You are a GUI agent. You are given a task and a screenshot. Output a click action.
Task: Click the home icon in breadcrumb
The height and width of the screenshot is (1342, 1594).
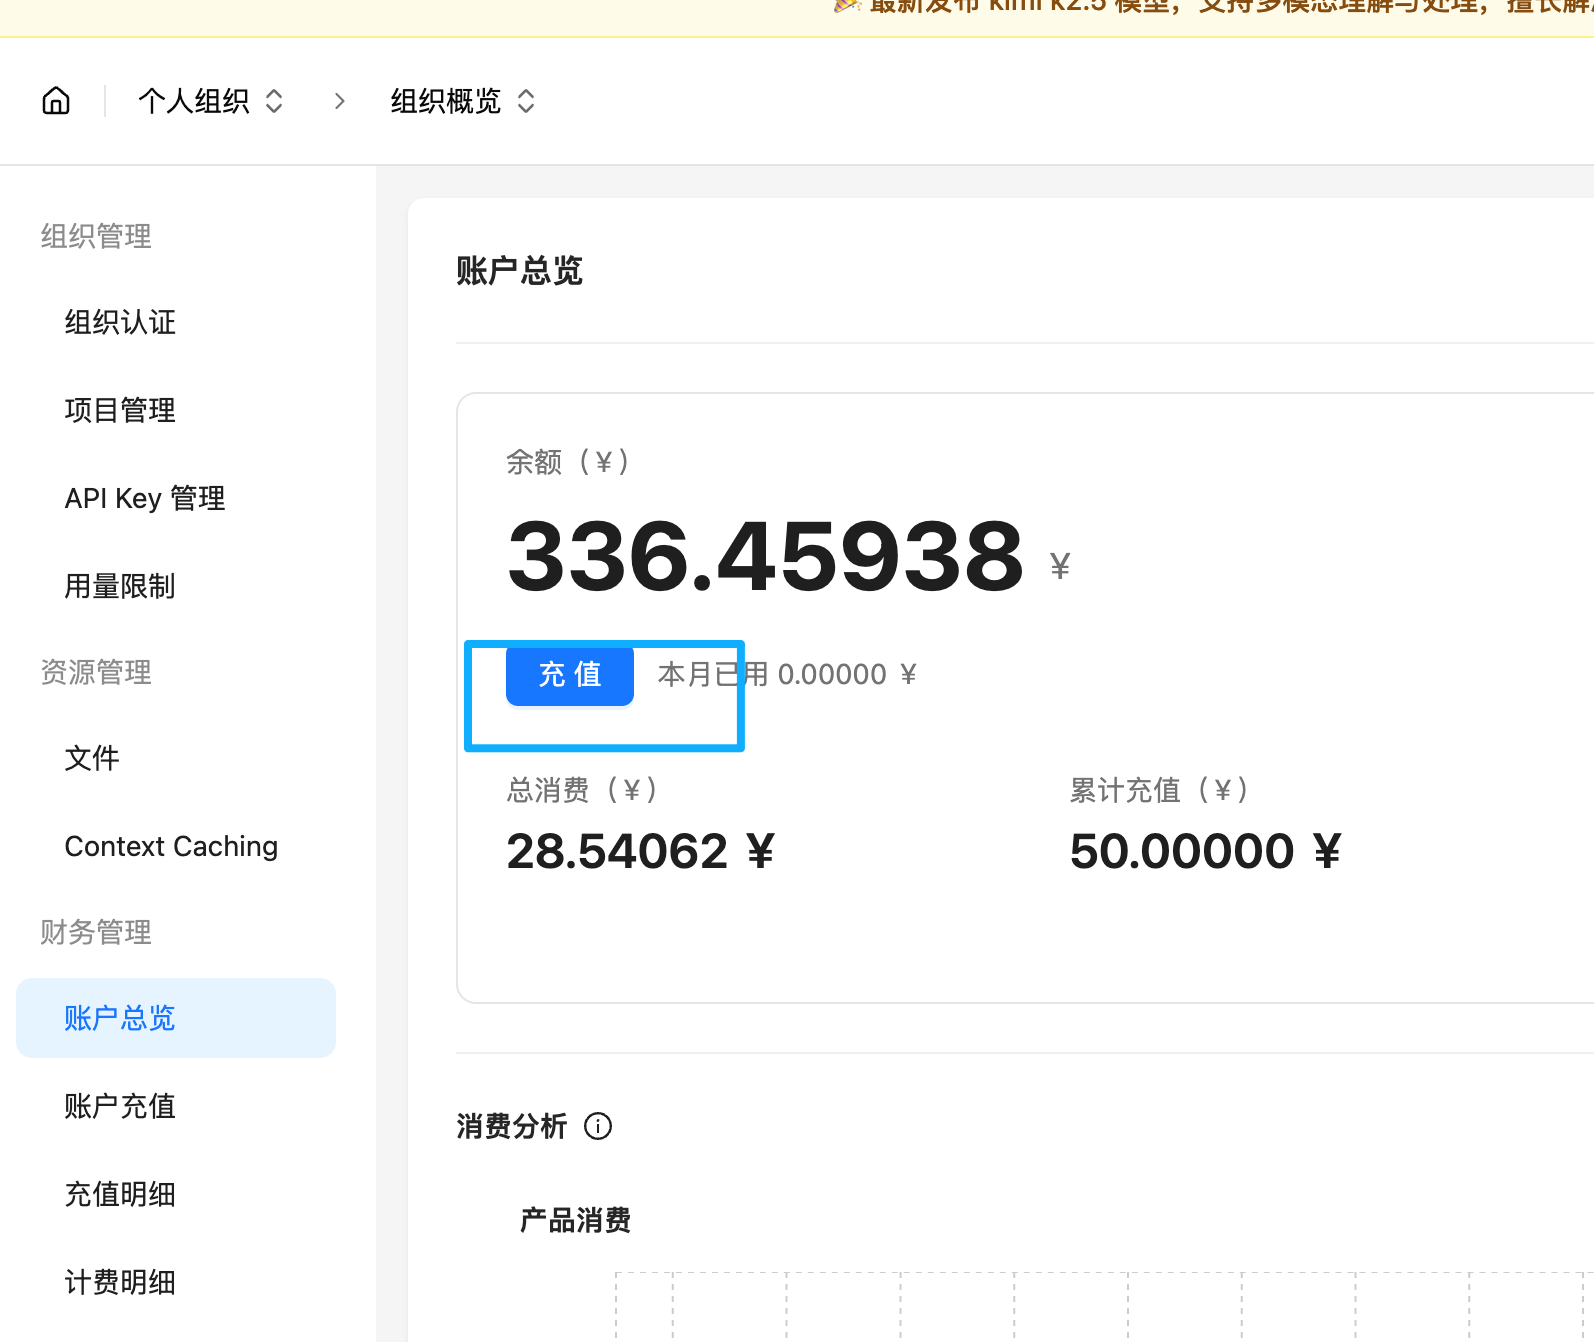coord(56,101)
